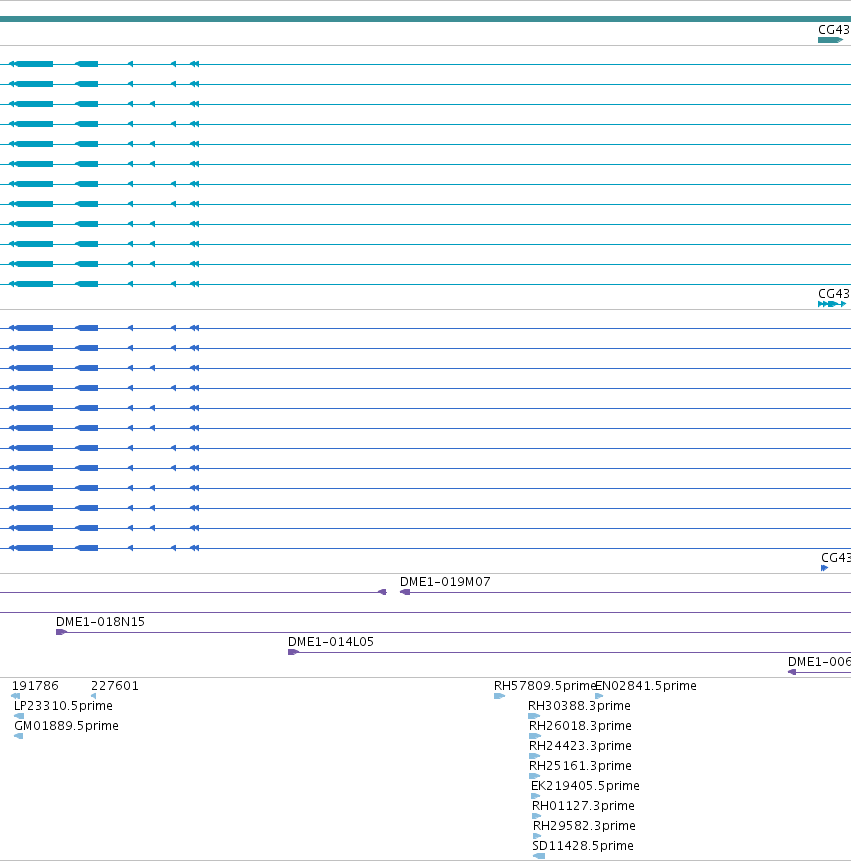851x861 pixels.
Task: Open the RH29582.3prime label
Action: pyautogui.click(x=584, y=825)
